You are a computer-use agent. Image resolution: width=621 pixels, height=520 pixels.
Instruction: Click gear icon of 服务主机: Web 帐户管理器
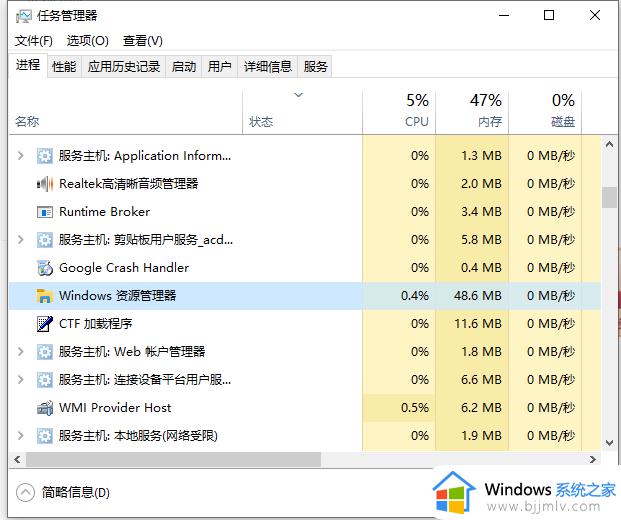click(x=45, y=352)
